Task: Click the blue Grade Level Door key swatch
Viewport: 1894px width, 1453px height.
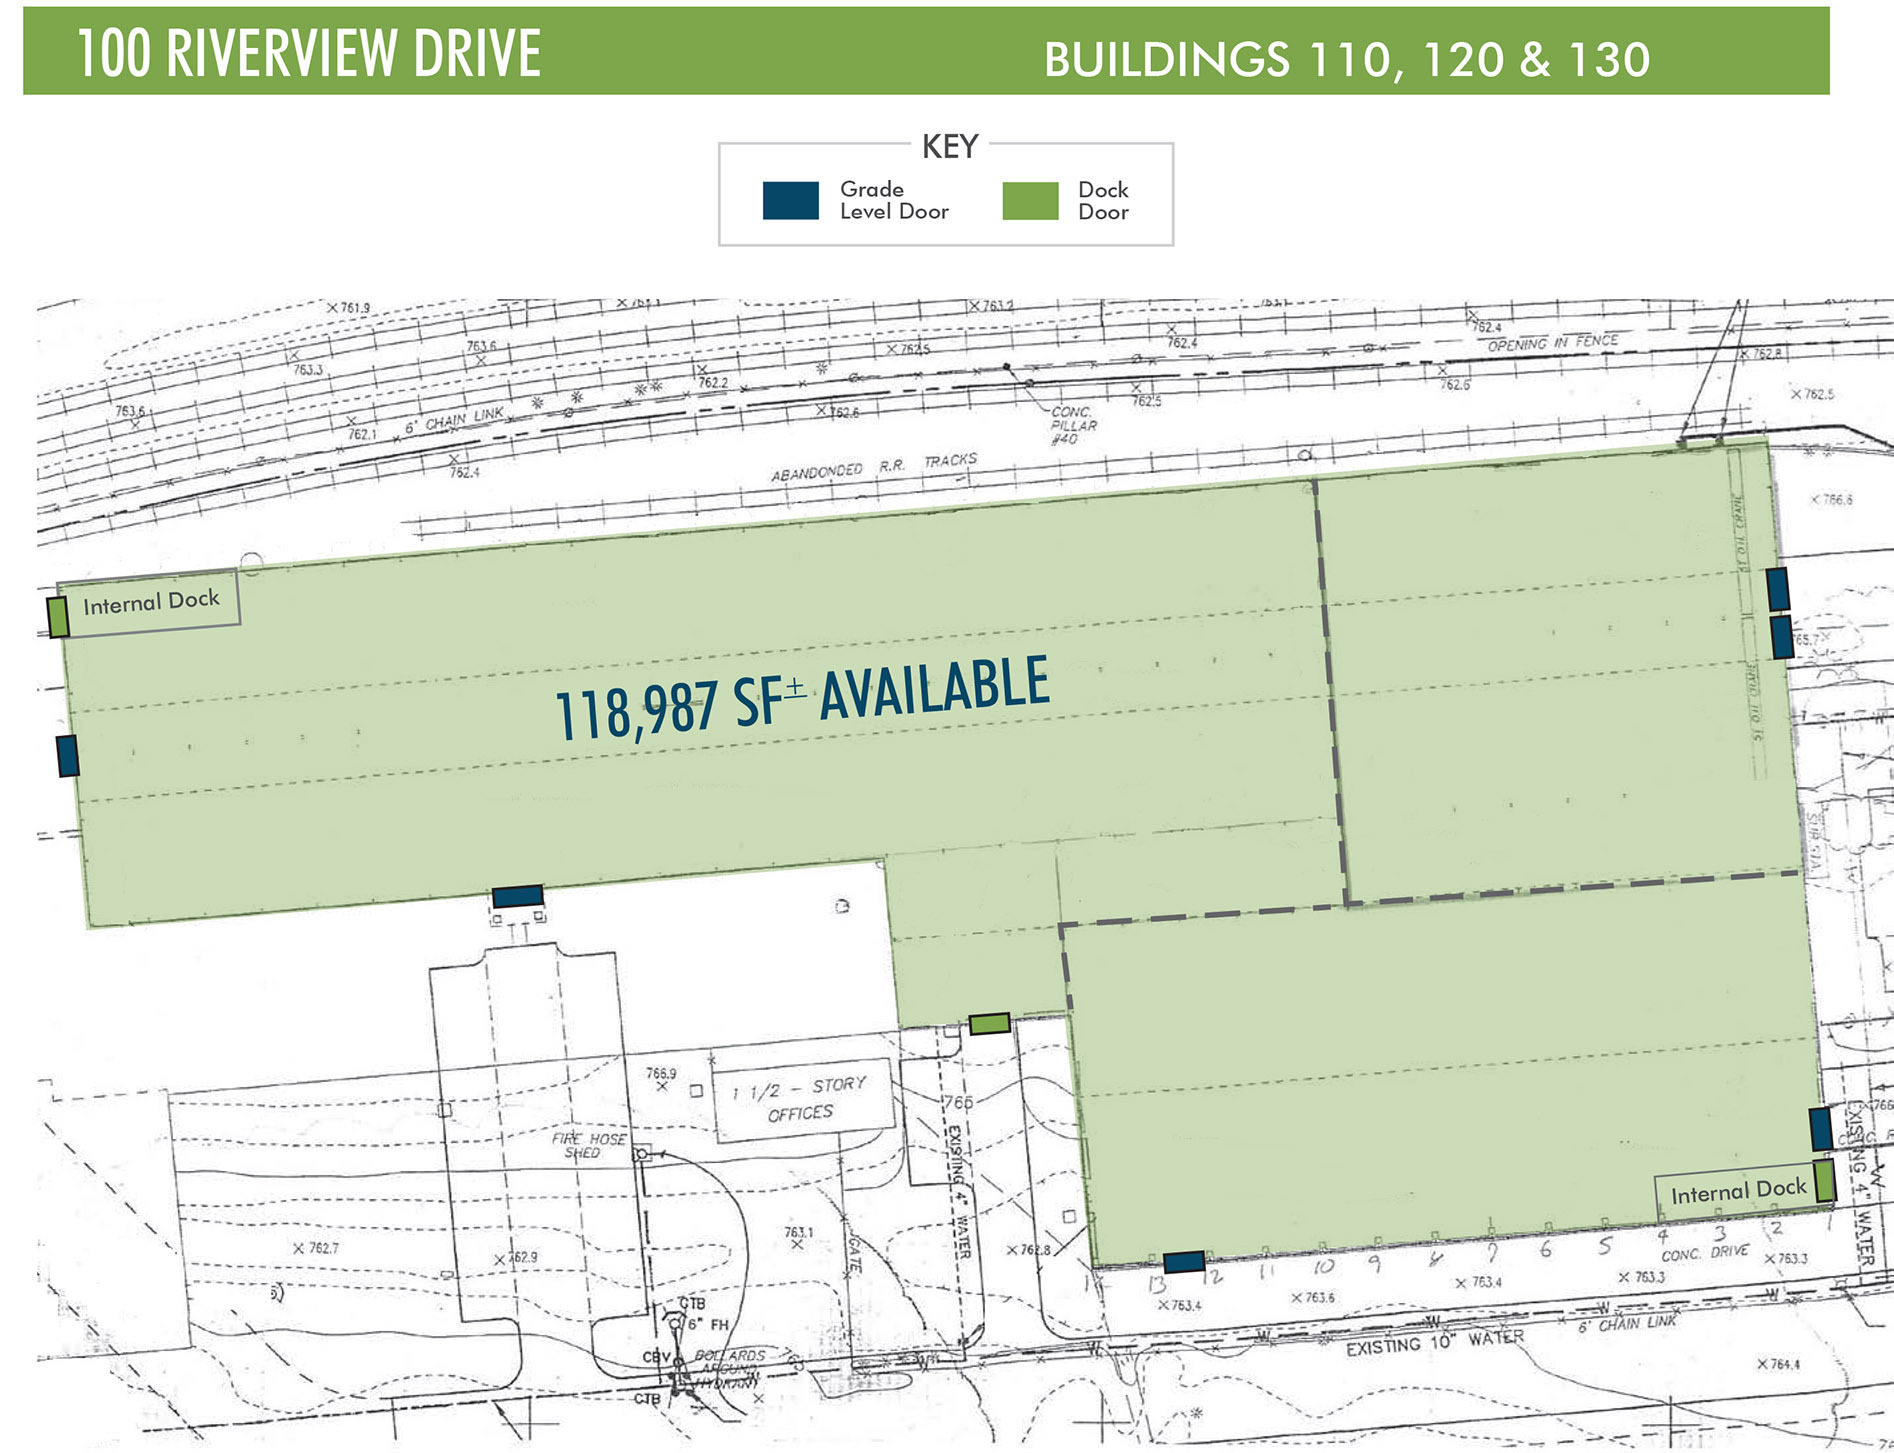Action: point(790,200)
